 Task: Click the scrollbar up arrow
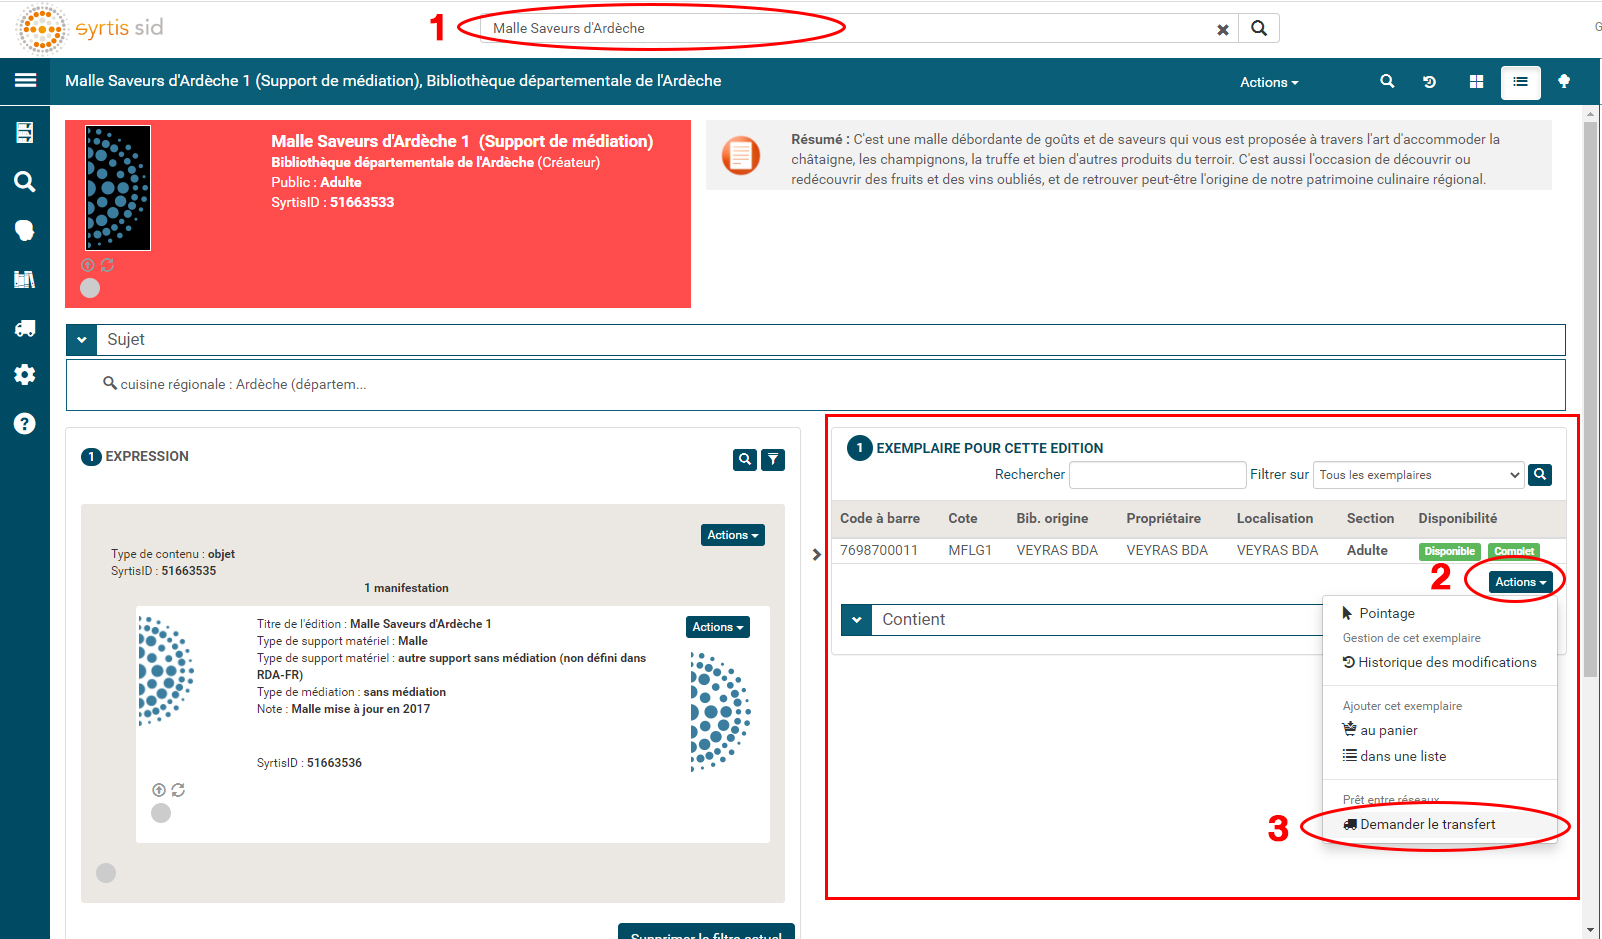1591,113
